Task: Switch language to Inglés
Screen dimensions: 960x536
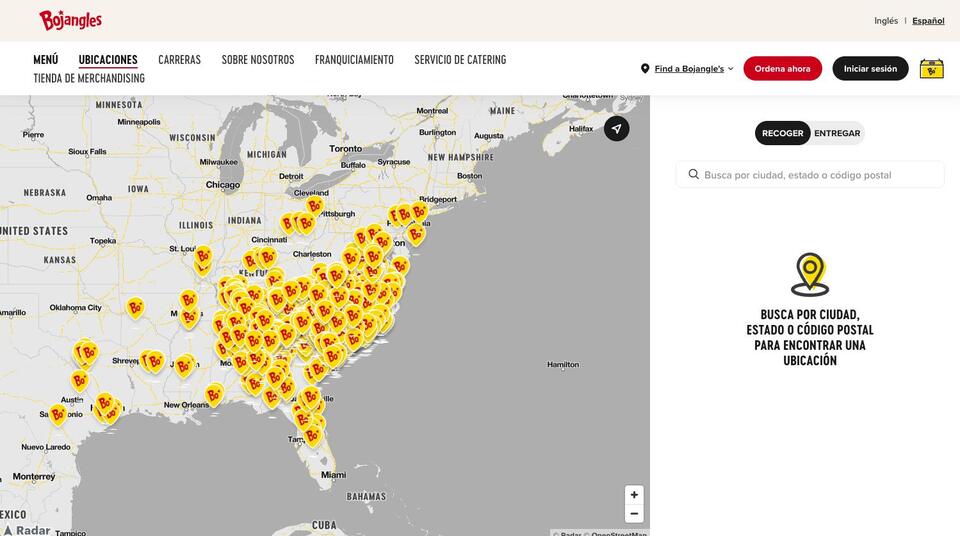Action: 886,21
